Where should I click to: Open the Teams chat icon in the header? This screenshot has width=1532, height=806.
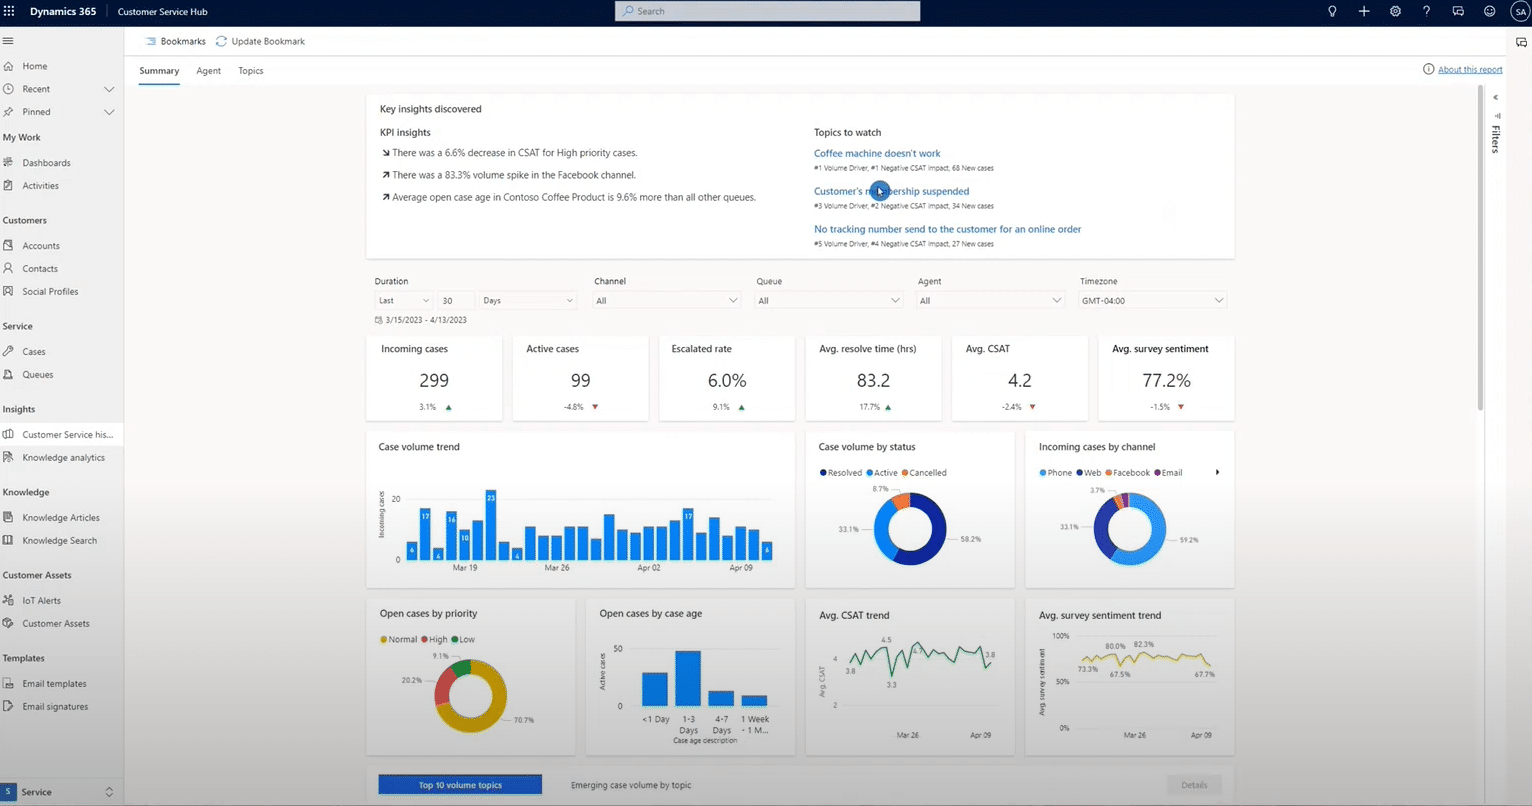click(x=1458, y=11)
